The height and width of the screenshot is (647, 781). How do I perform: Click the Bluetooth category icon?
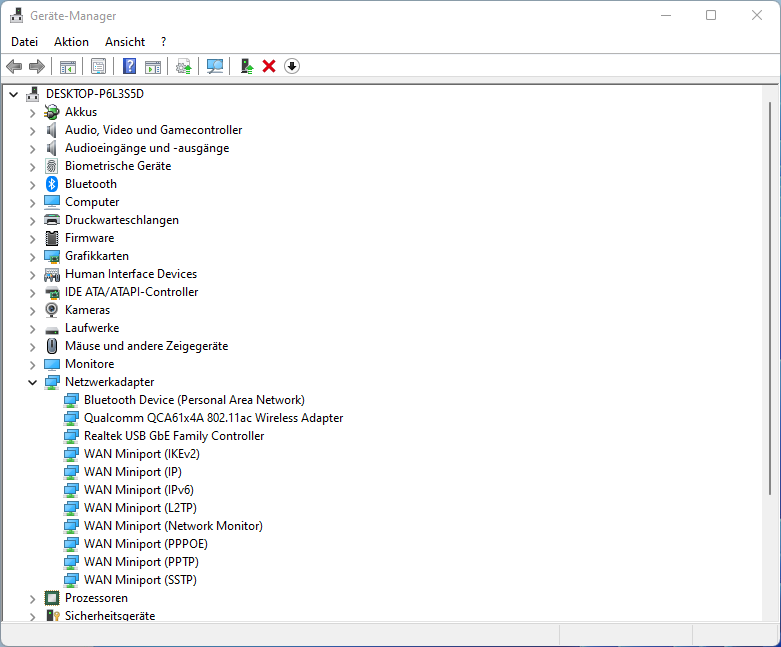click(52, 184)
